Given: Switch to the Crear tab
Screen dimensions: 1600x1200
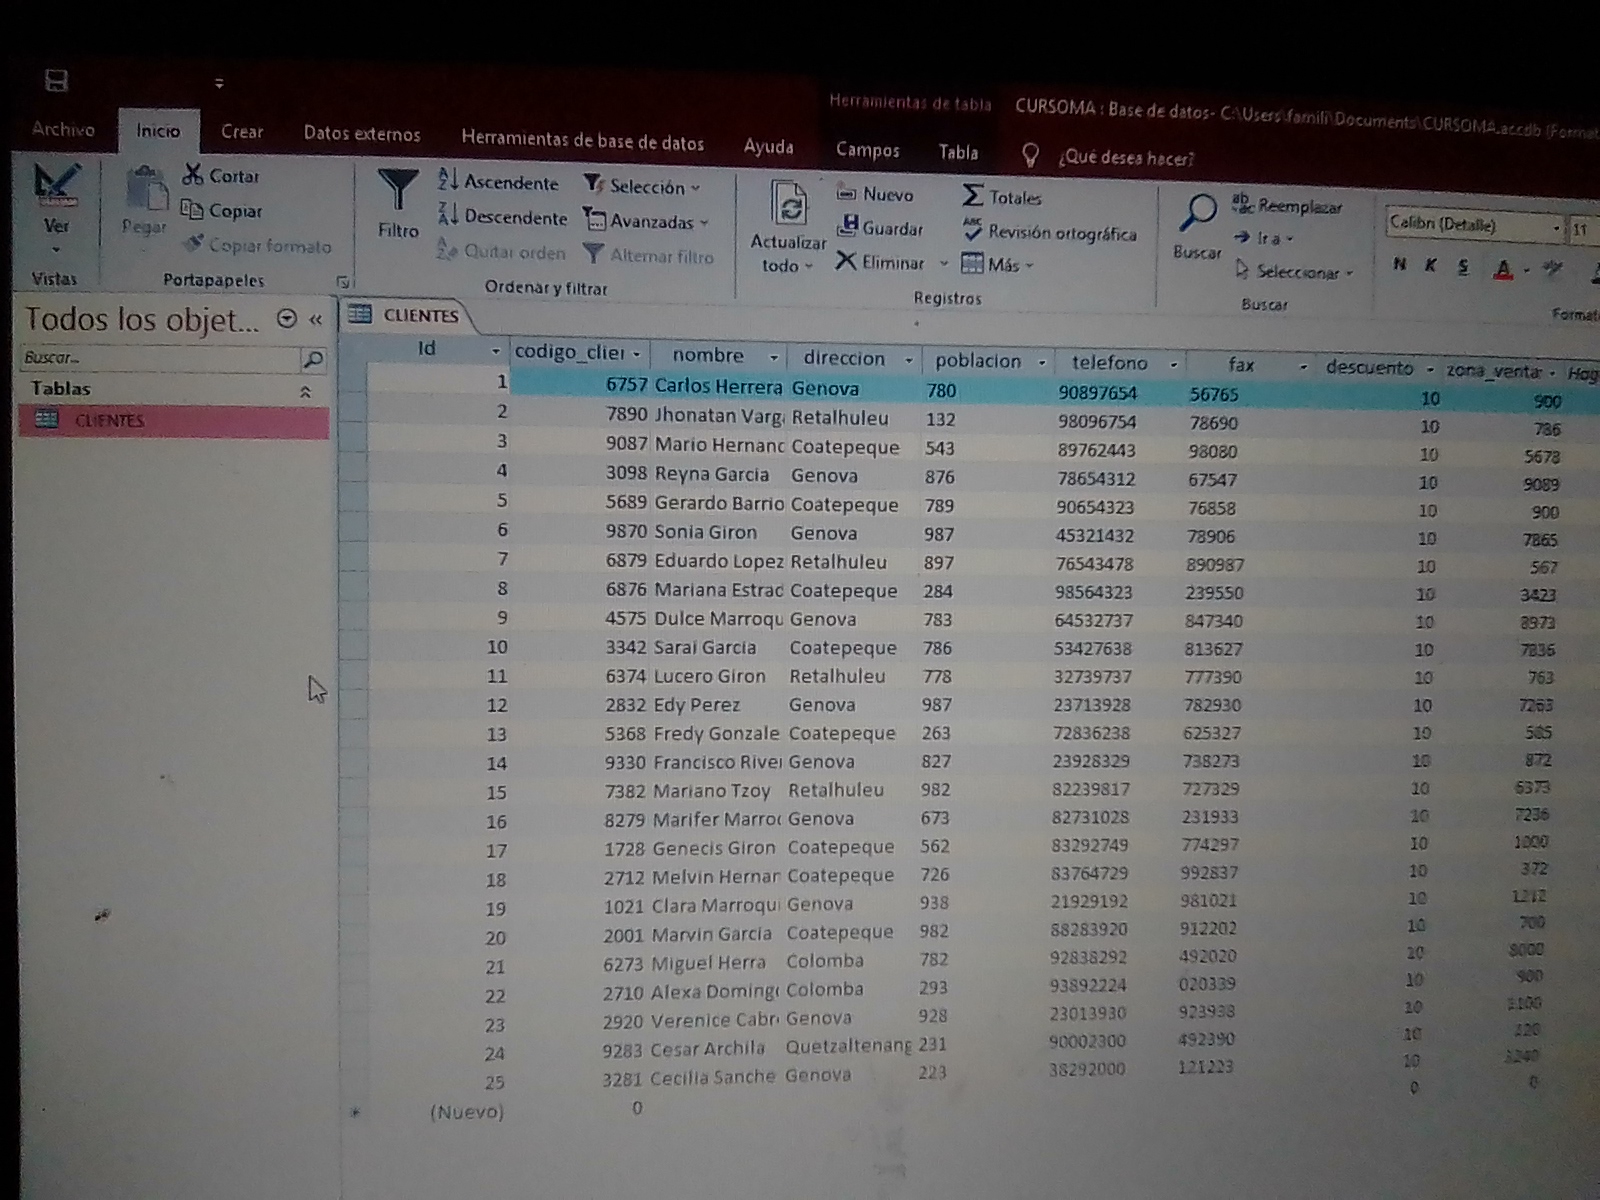Looking at the screenshot, I should pyautogui.click(x=242, y=132).
